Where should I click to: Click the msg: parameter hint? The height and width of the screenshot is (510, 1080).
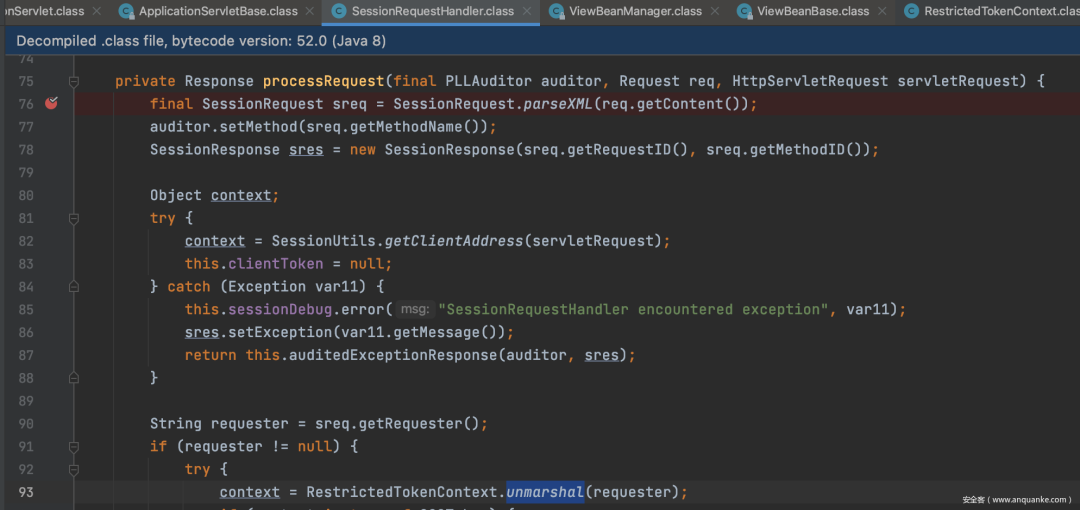415,309
